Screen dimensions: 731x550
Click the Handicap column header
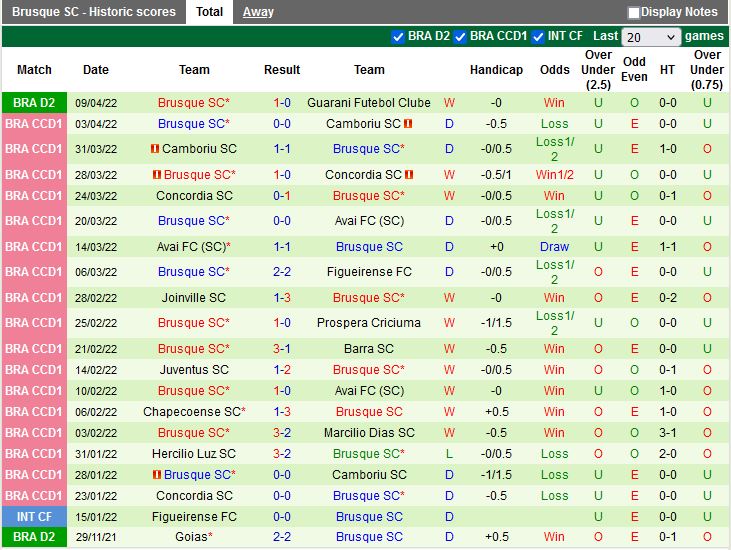click(x=496, y=70)
